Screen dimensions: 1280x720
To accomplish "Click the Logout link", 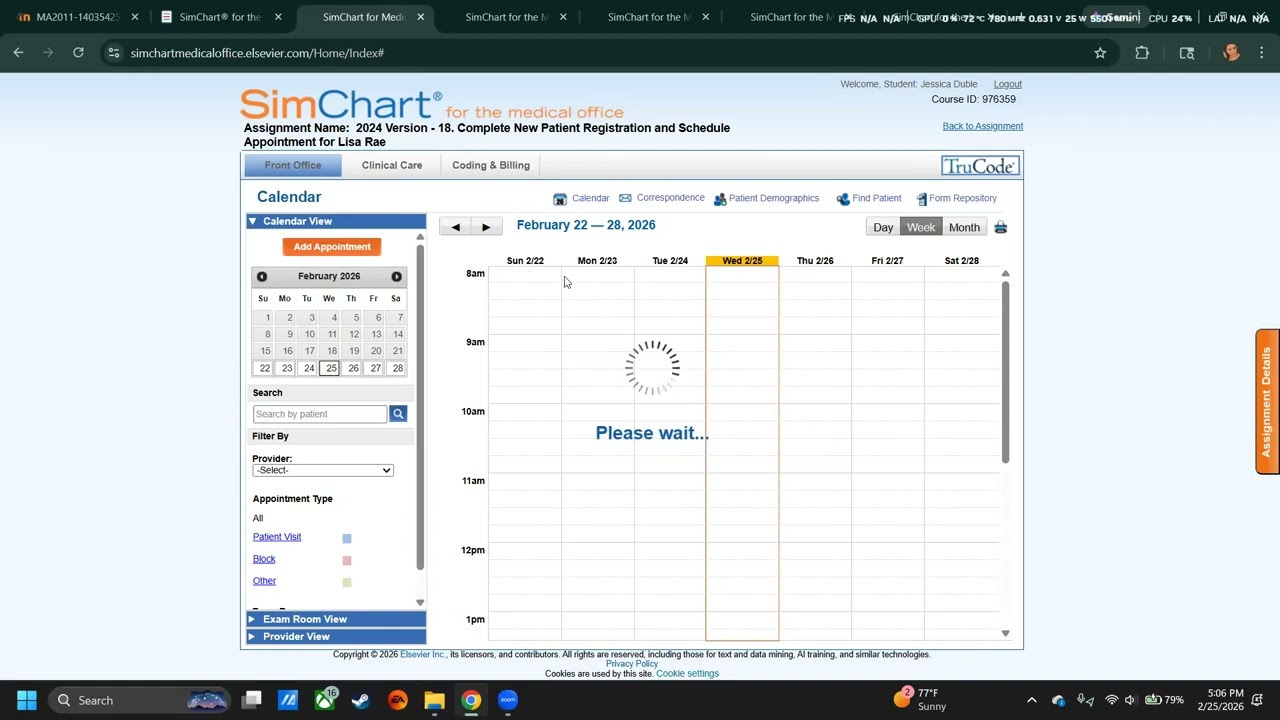I will (1007, 84).
